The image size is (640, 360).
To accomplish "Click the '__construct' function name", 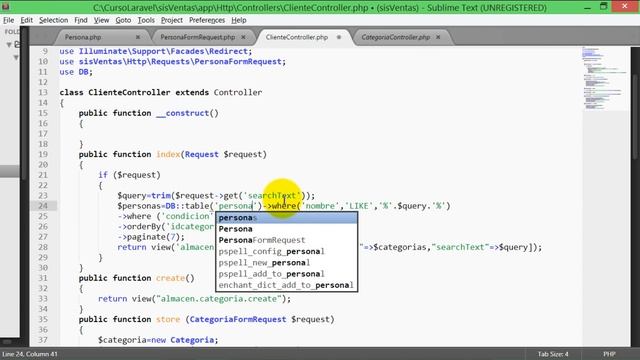I will (x=182, y=113).
